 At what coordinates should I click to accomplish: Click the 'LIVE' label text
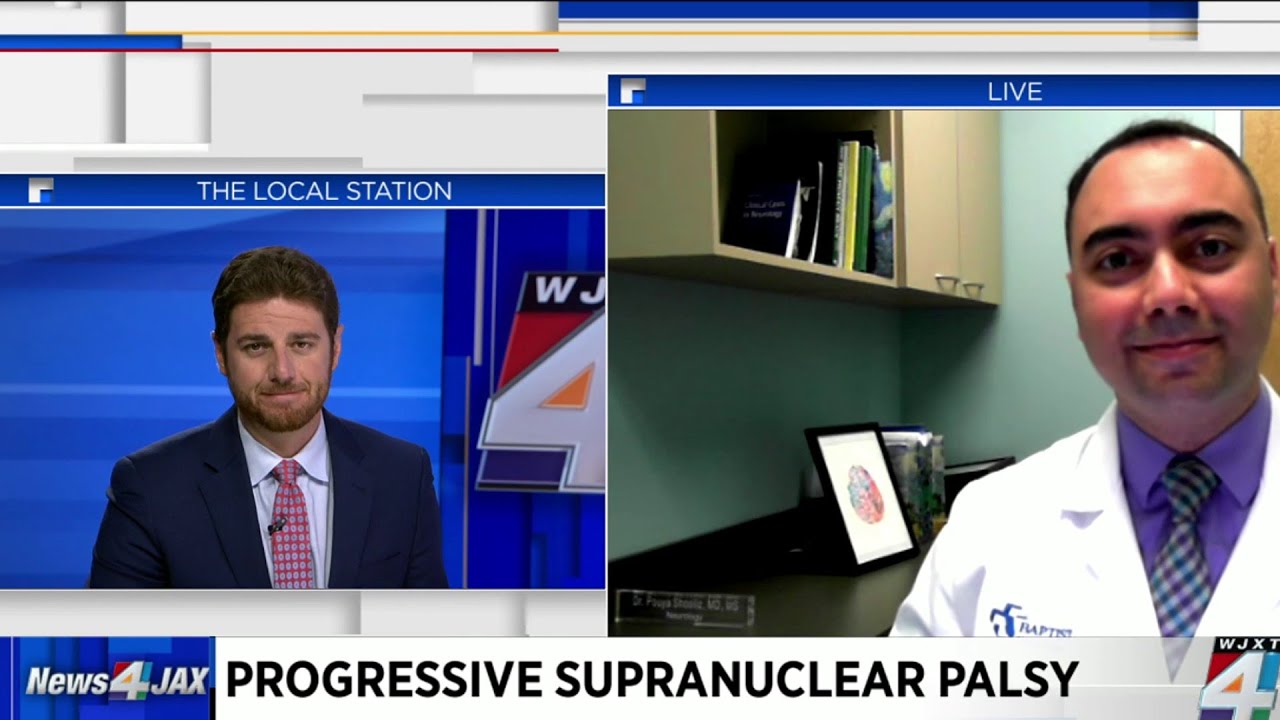(1015, 92)
